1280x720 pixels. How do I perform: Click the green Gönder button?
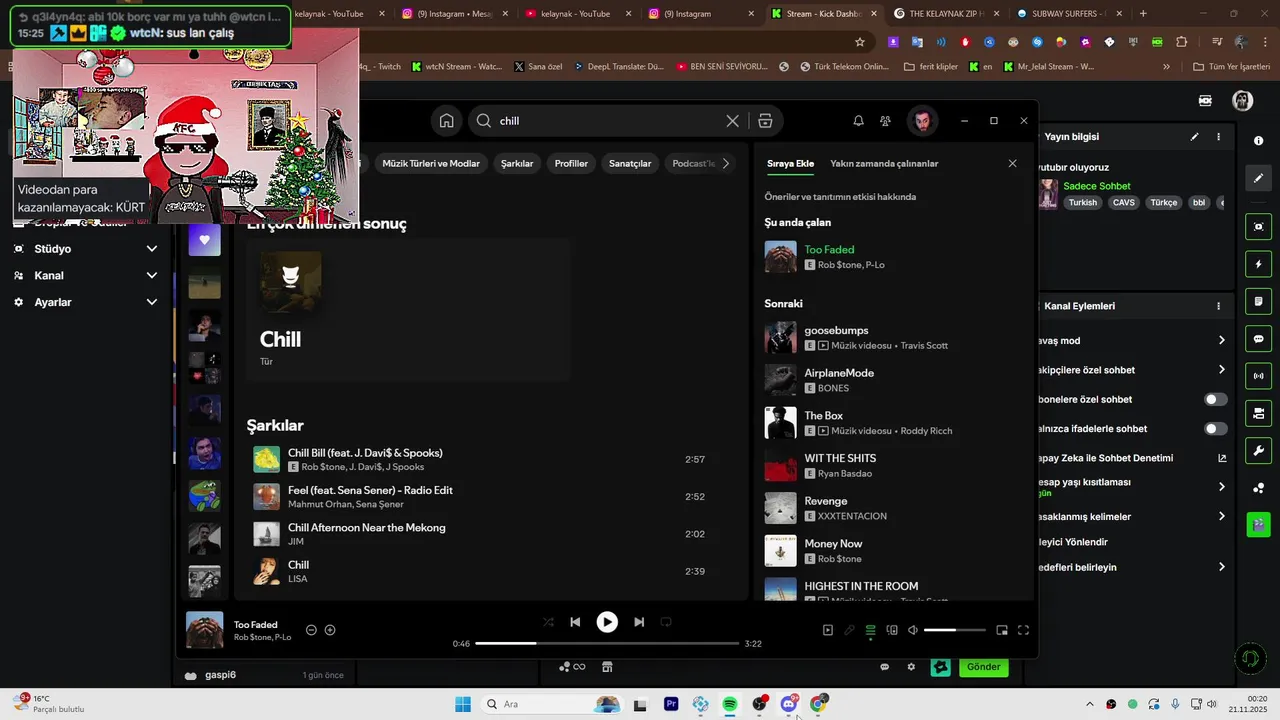pyautogui.click(x=983, y=667)
